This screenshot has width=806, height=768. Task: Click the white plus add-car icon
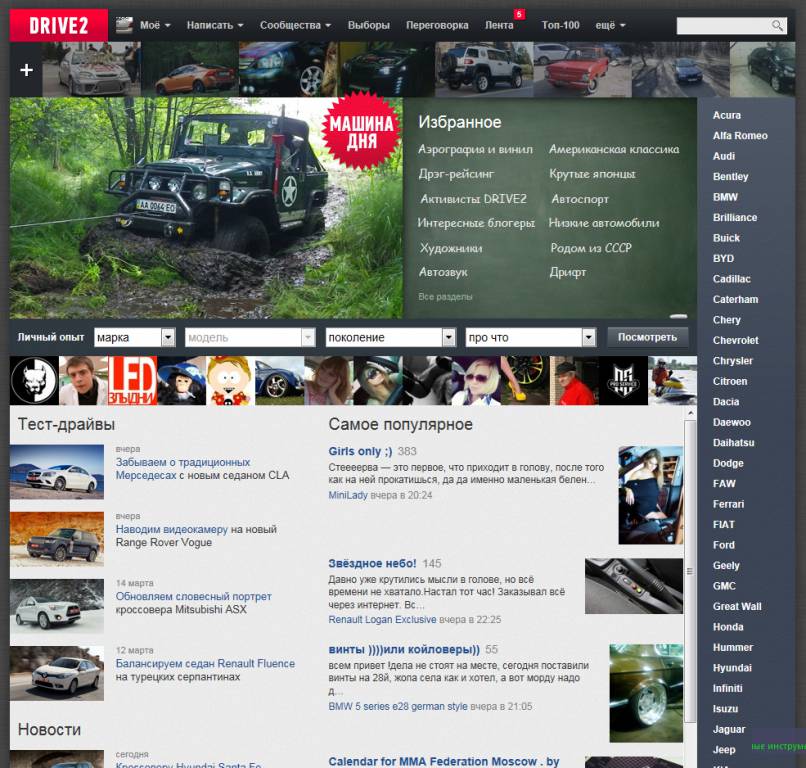[x=27, y=70]
